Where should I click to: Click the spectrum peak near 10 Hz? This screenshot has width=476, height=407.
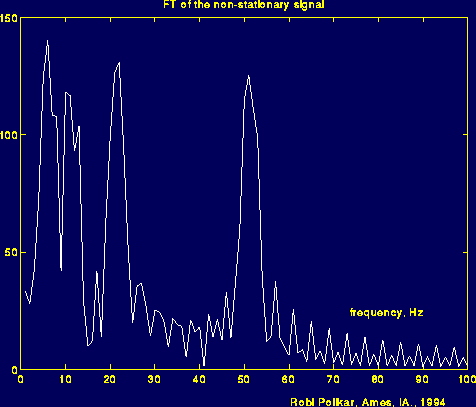pyautogui.click(x=66, y=93)
